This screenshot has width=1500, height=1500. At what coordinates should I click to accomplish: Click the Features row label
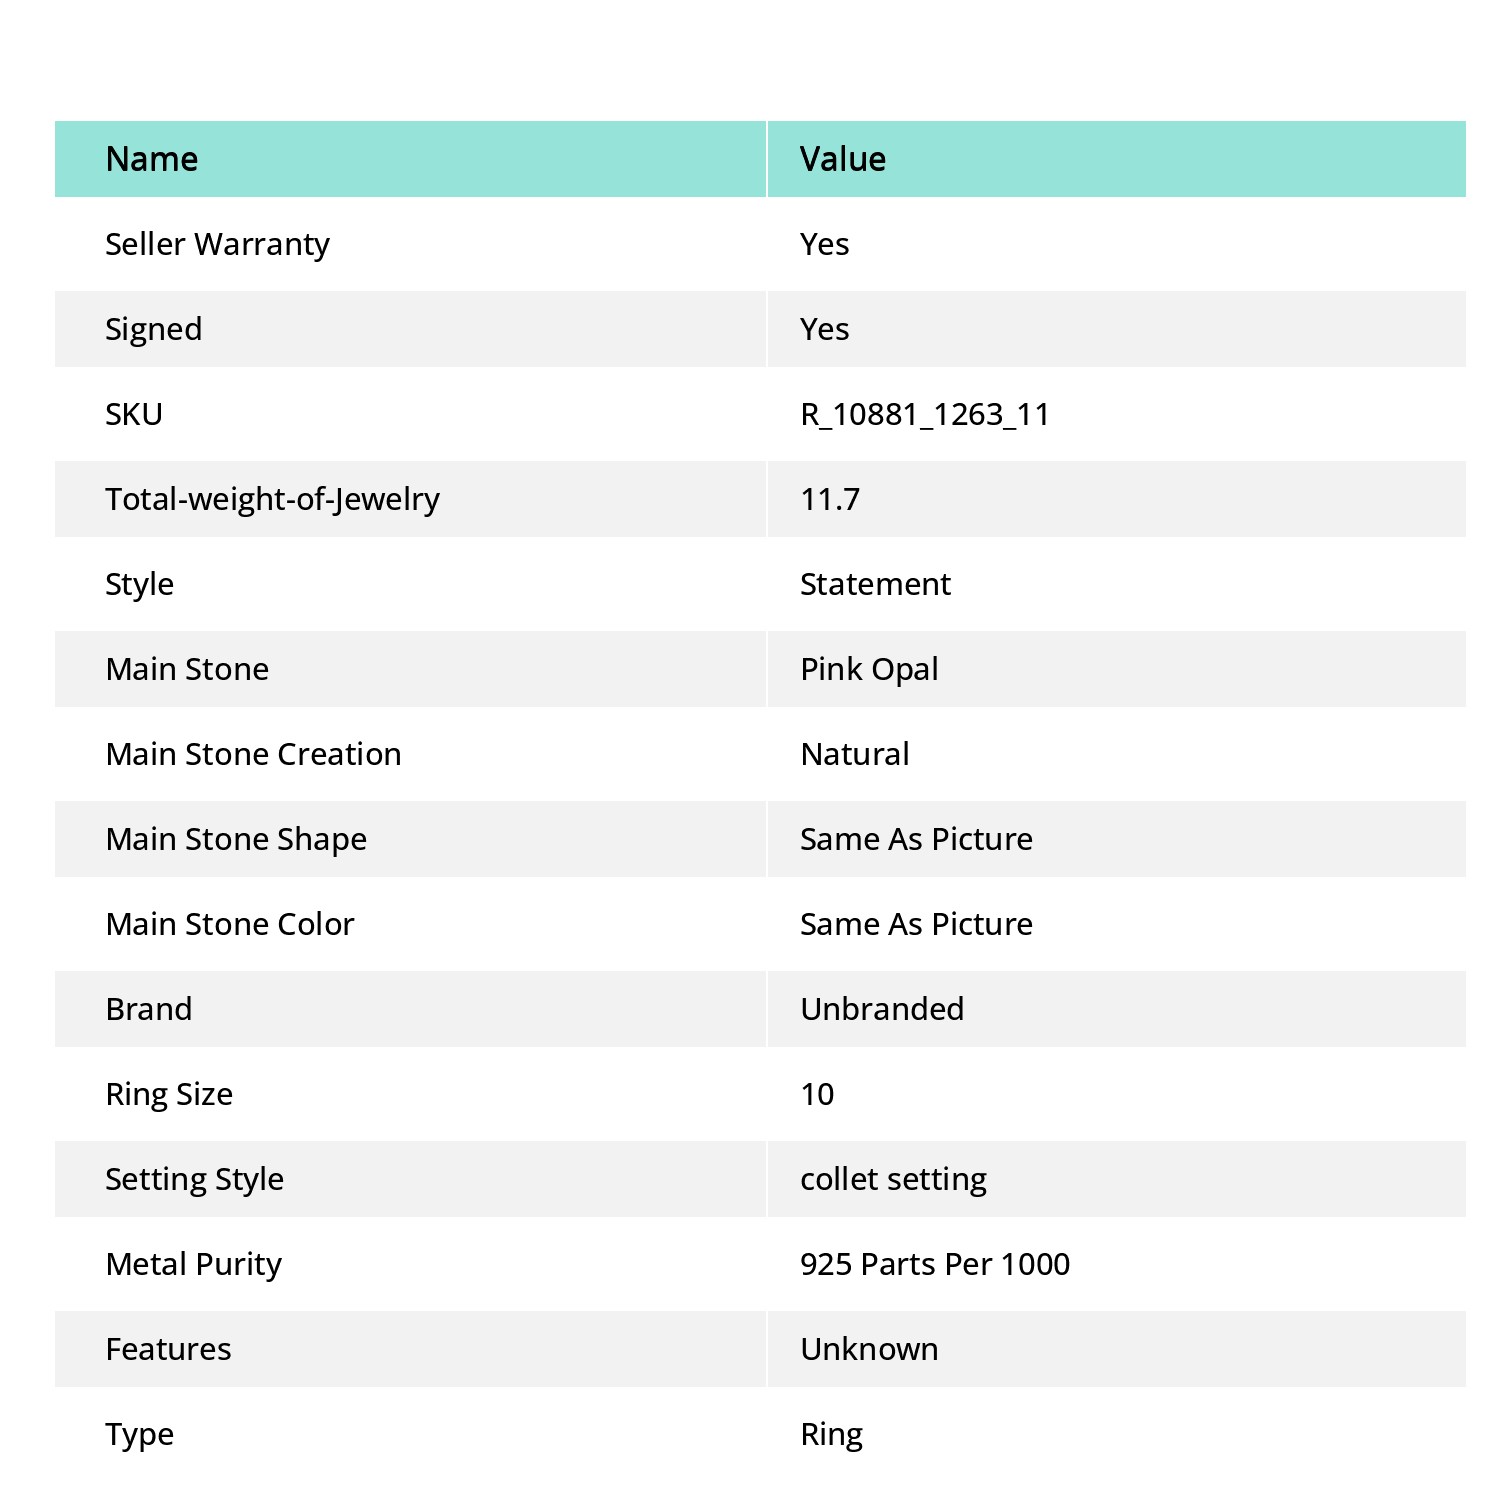point(168,1349)
